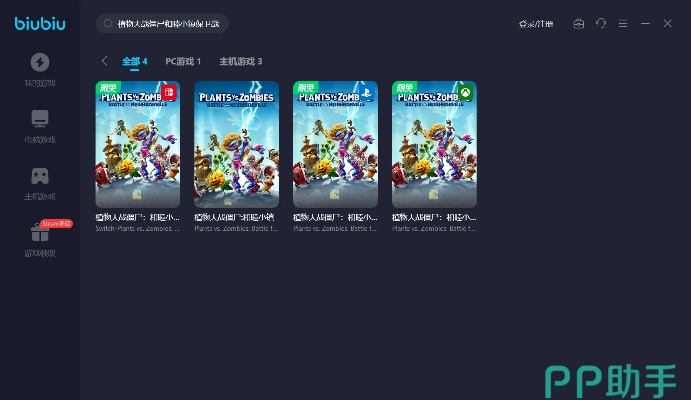Select the Nintendo Switch Plants vs. Zombies cover

tap(138, 144)
